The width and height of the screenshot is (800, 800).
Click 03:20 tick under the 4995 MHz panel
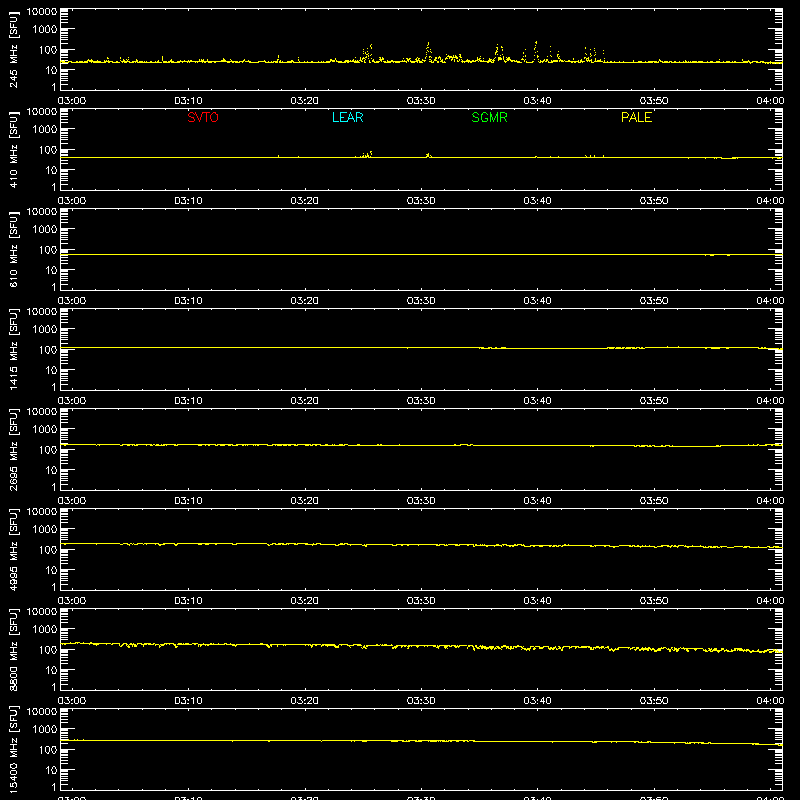pos(305,601)
